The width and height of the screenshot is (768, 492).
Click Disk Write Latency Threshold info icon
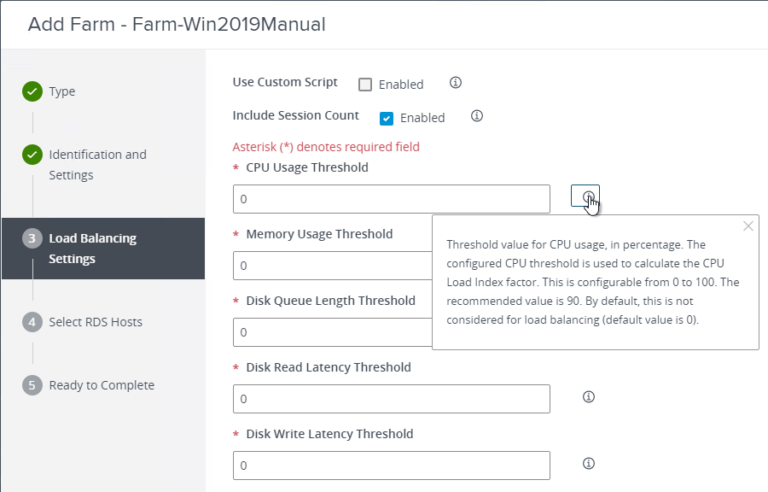(x=588, y=463)
